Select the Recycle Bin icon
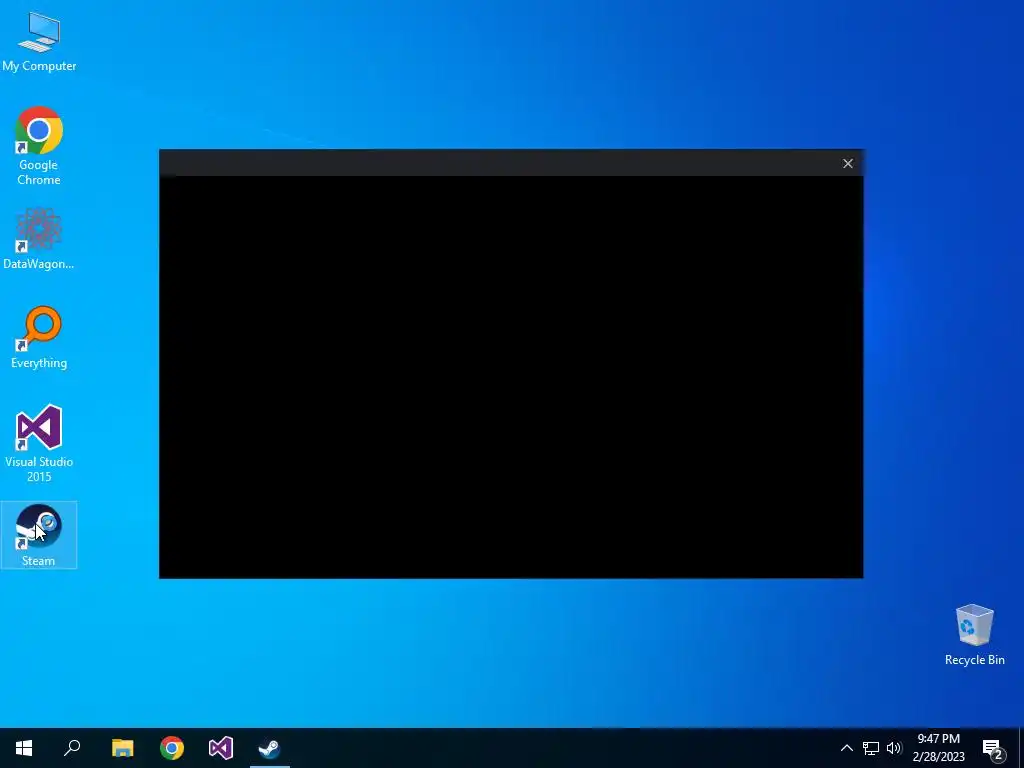This screenshot has width=1024, height=768. tap(974, 635)
